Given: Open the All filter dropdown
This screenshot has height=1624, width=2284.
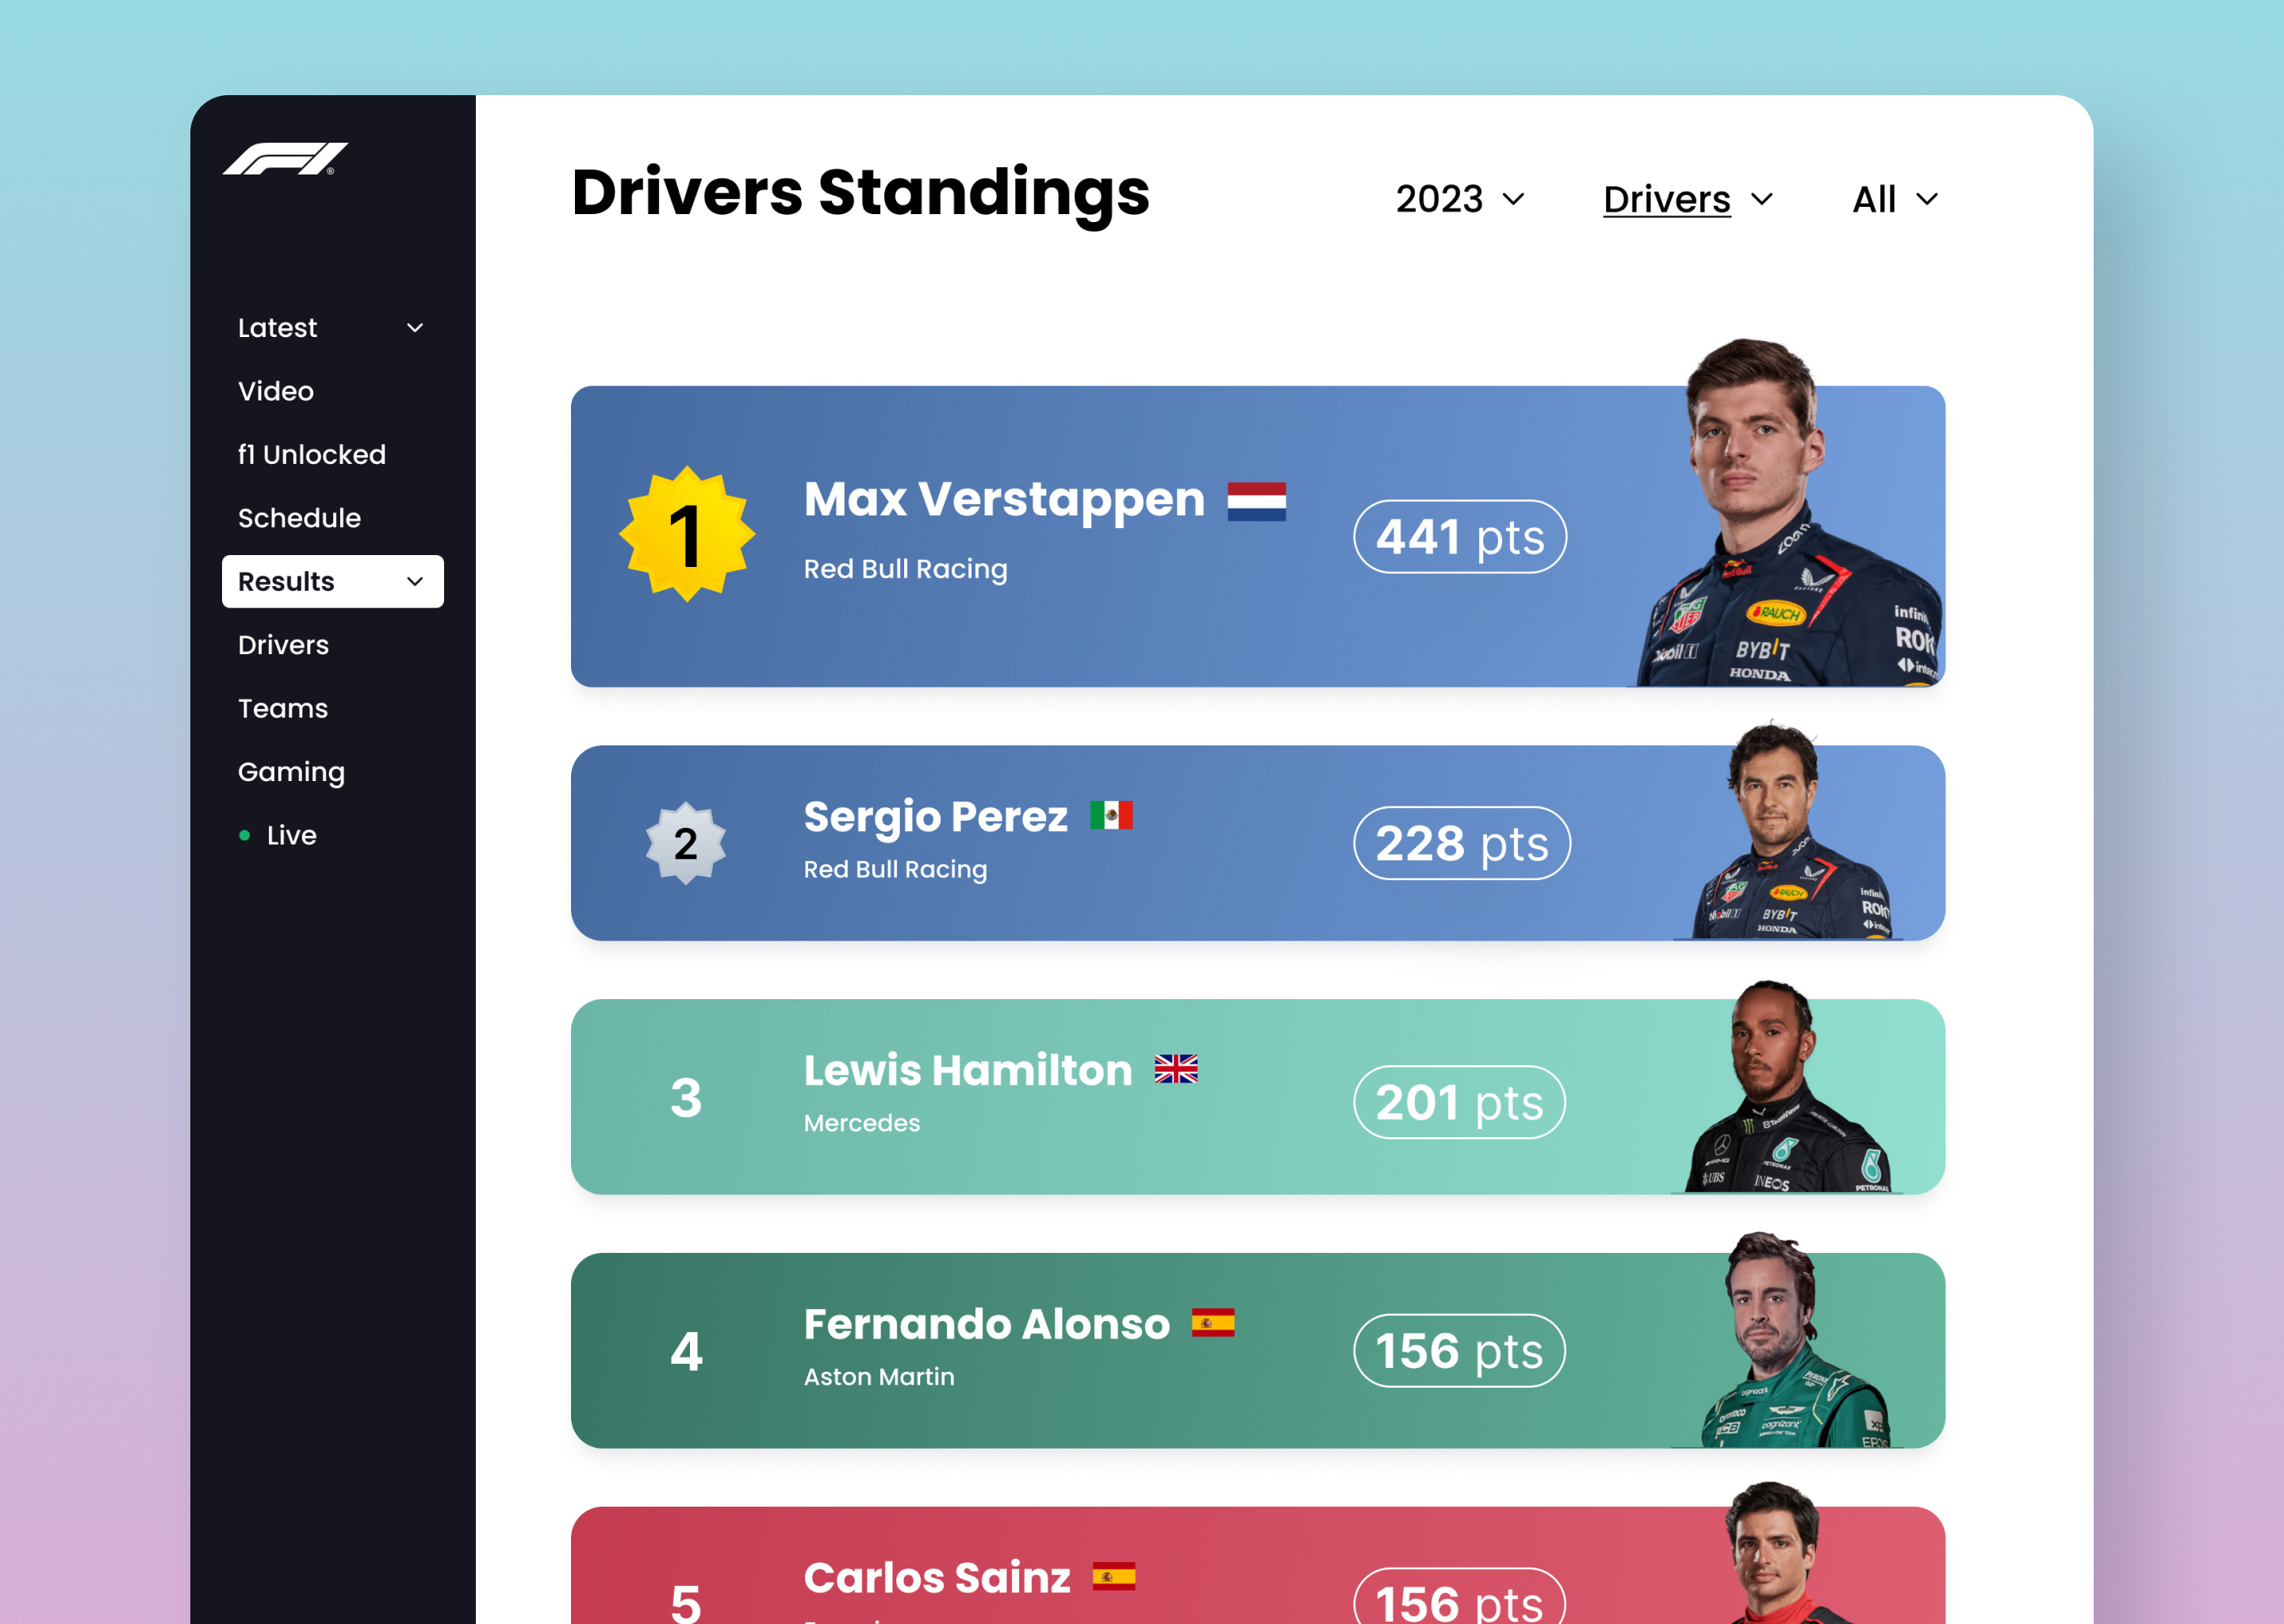Looking at the screenshot, I should click(1893, 199).
